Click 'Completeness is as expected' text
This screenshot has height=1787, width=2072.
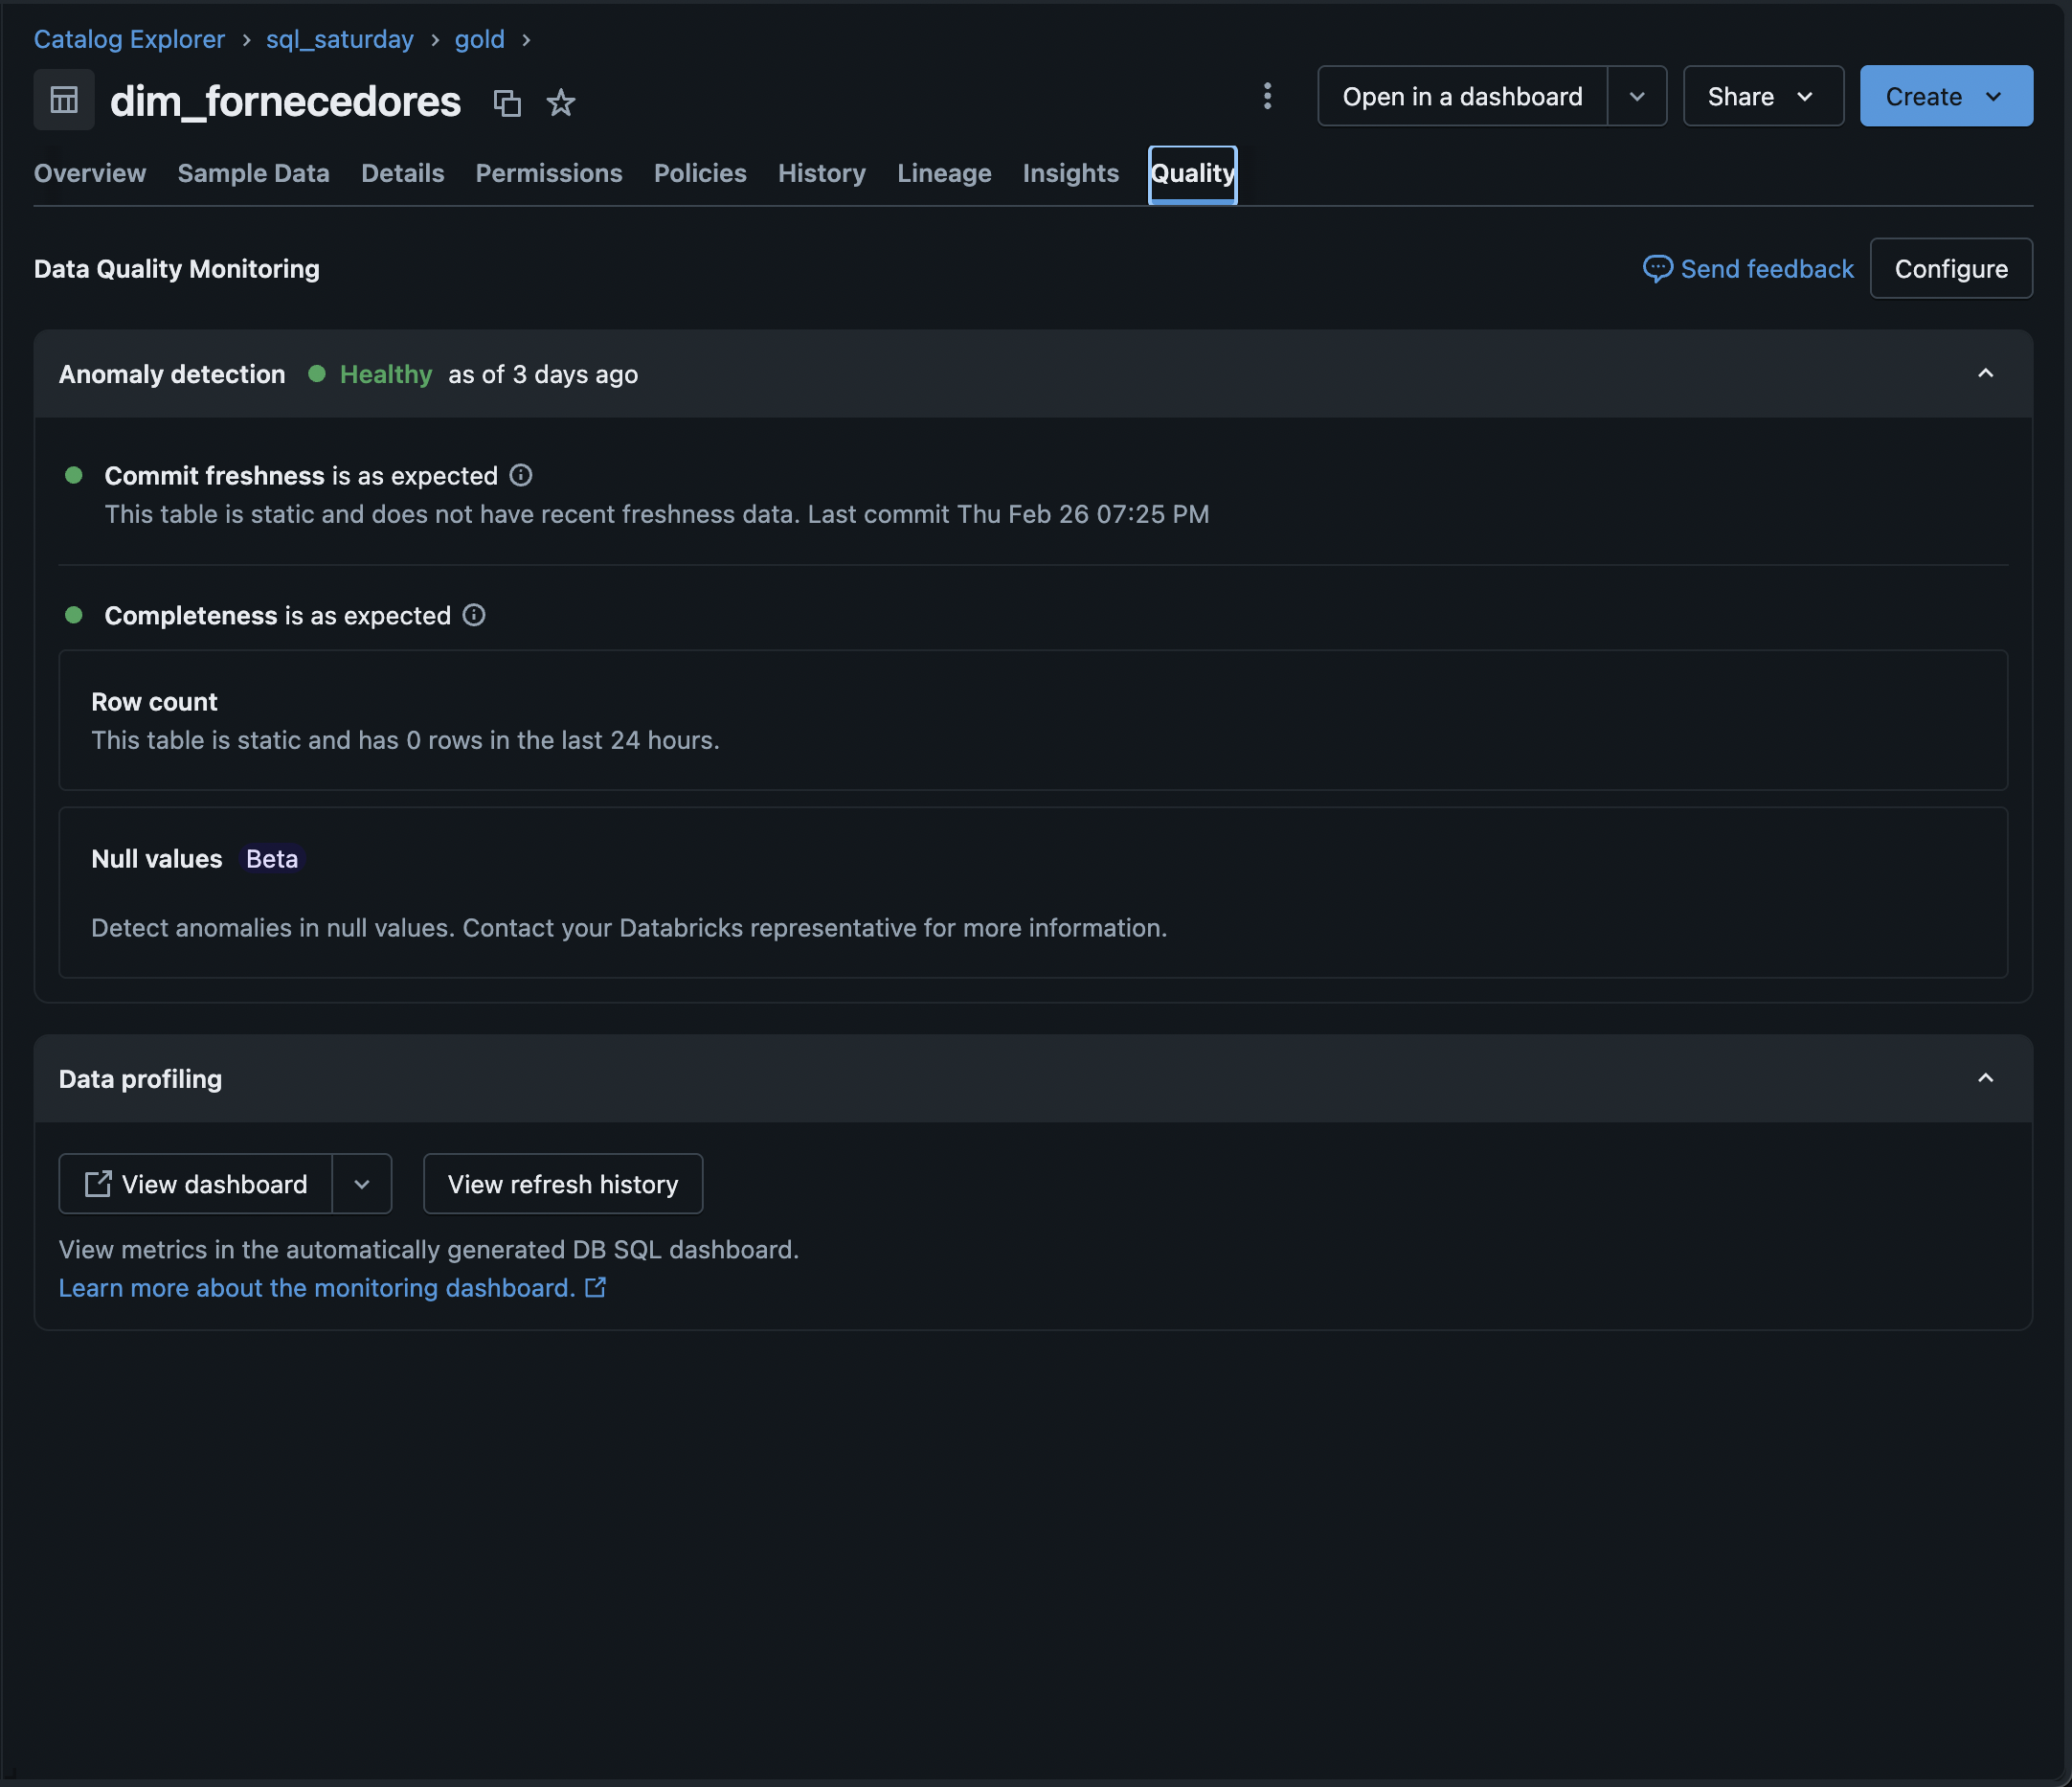click(278, 615)
